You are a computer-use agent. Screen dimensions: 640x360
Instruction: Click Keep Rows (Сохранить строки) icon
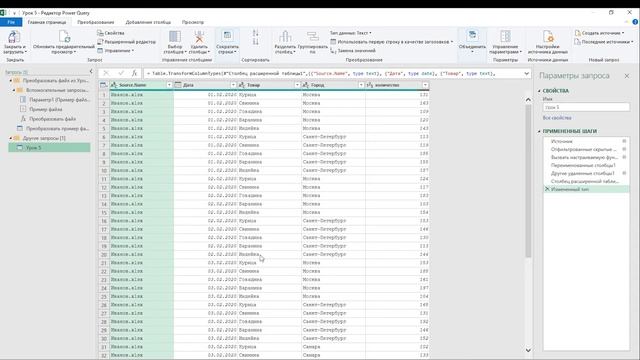[227, 37]
